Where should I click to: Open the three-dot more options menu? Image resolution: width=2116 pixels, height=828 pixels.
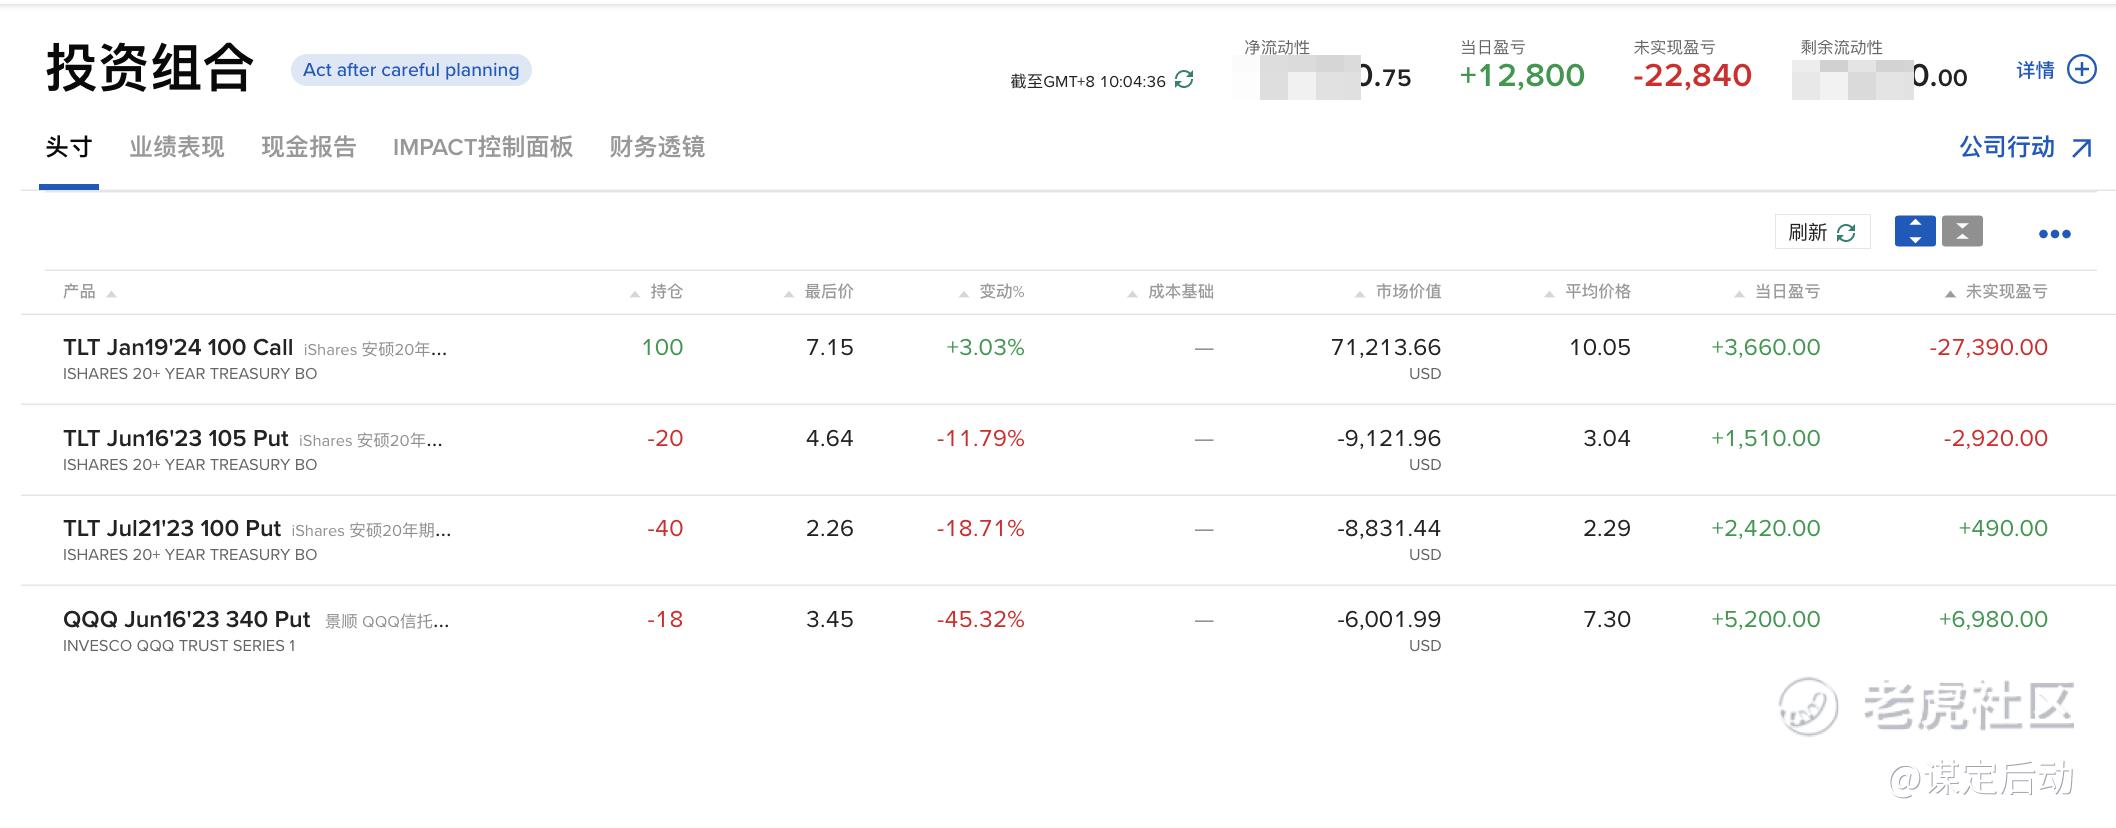point(2054,234)
